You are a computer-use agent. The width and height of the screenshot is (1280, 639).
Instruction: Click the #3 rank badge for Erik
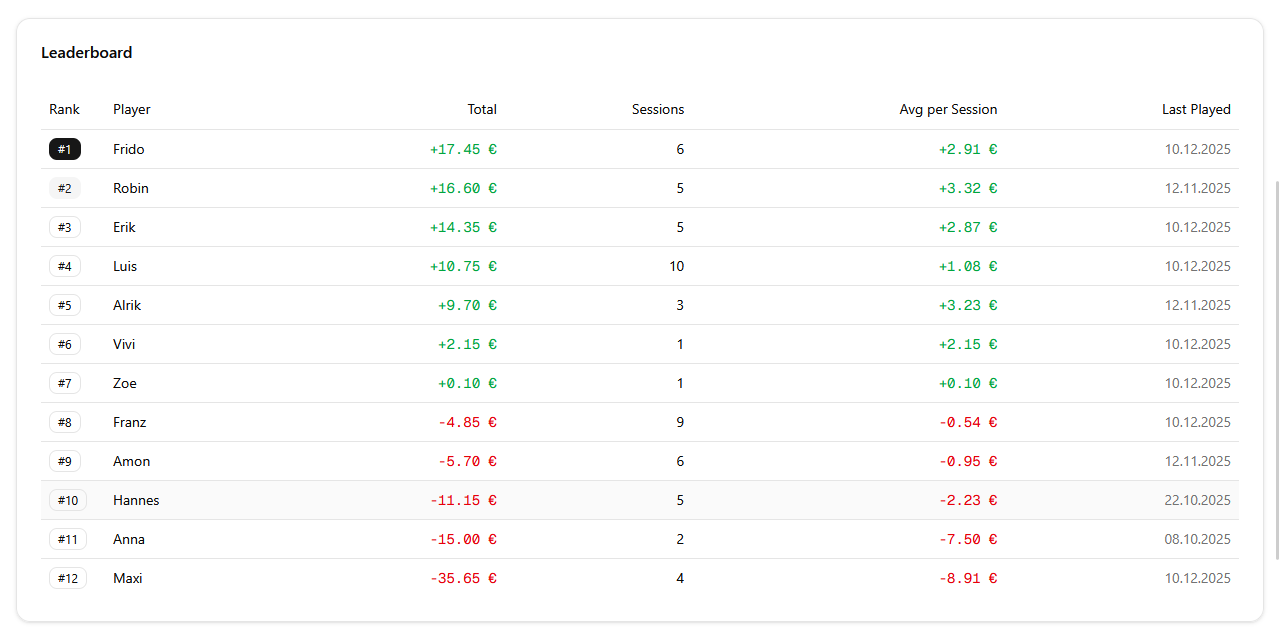tap(64, 227)
